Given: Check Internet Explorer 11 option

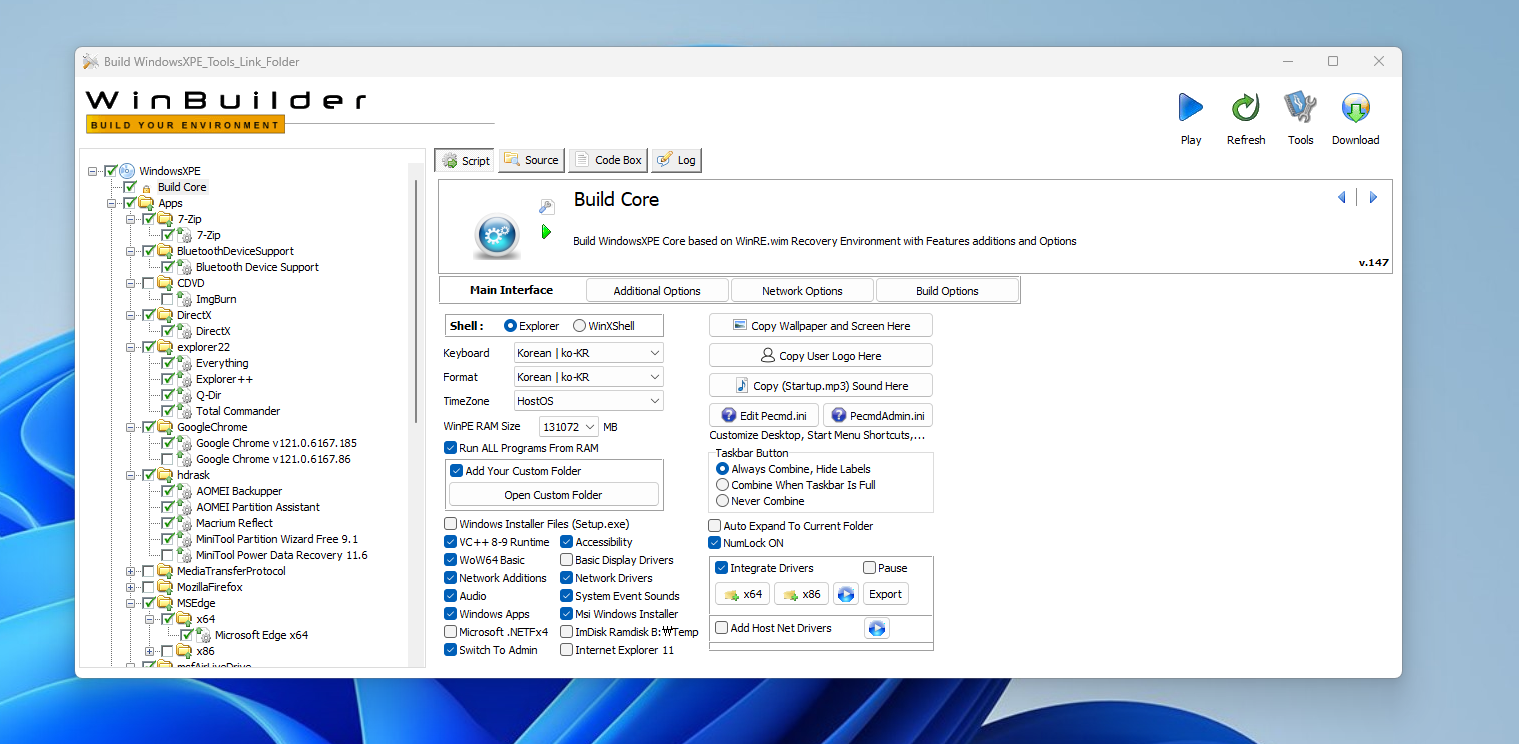Looking at the screenshot, I should (567, 650).
